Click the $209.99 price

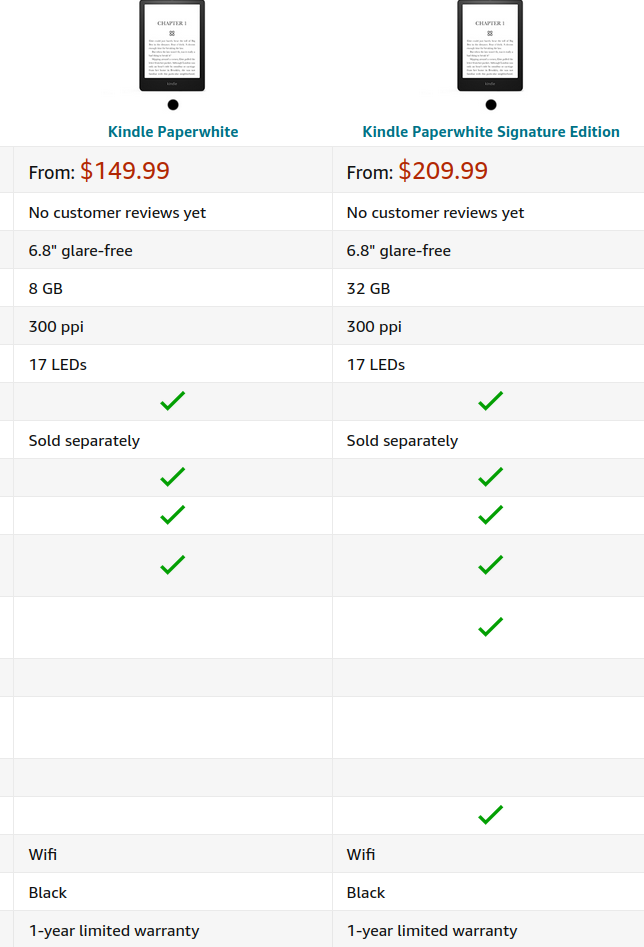point(443,171)
